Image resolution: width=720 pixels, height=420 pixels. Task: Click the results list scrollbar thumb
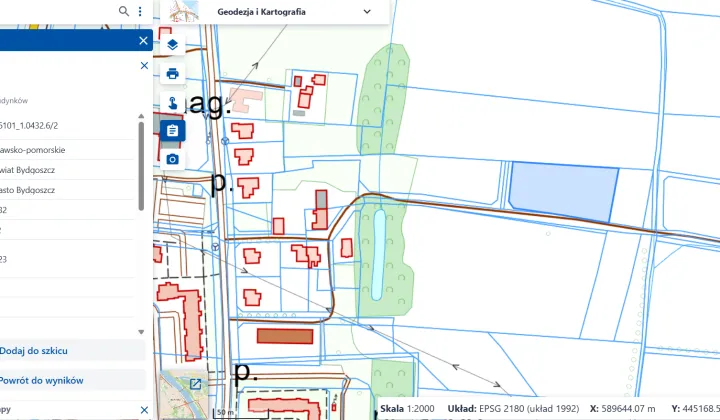click(x=141, y=166)
